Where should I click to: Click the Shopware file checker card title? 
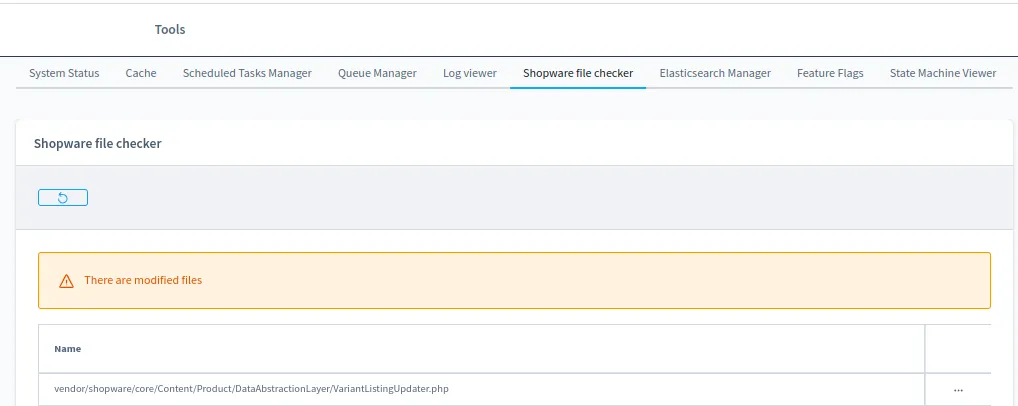[x=98, y=144]
